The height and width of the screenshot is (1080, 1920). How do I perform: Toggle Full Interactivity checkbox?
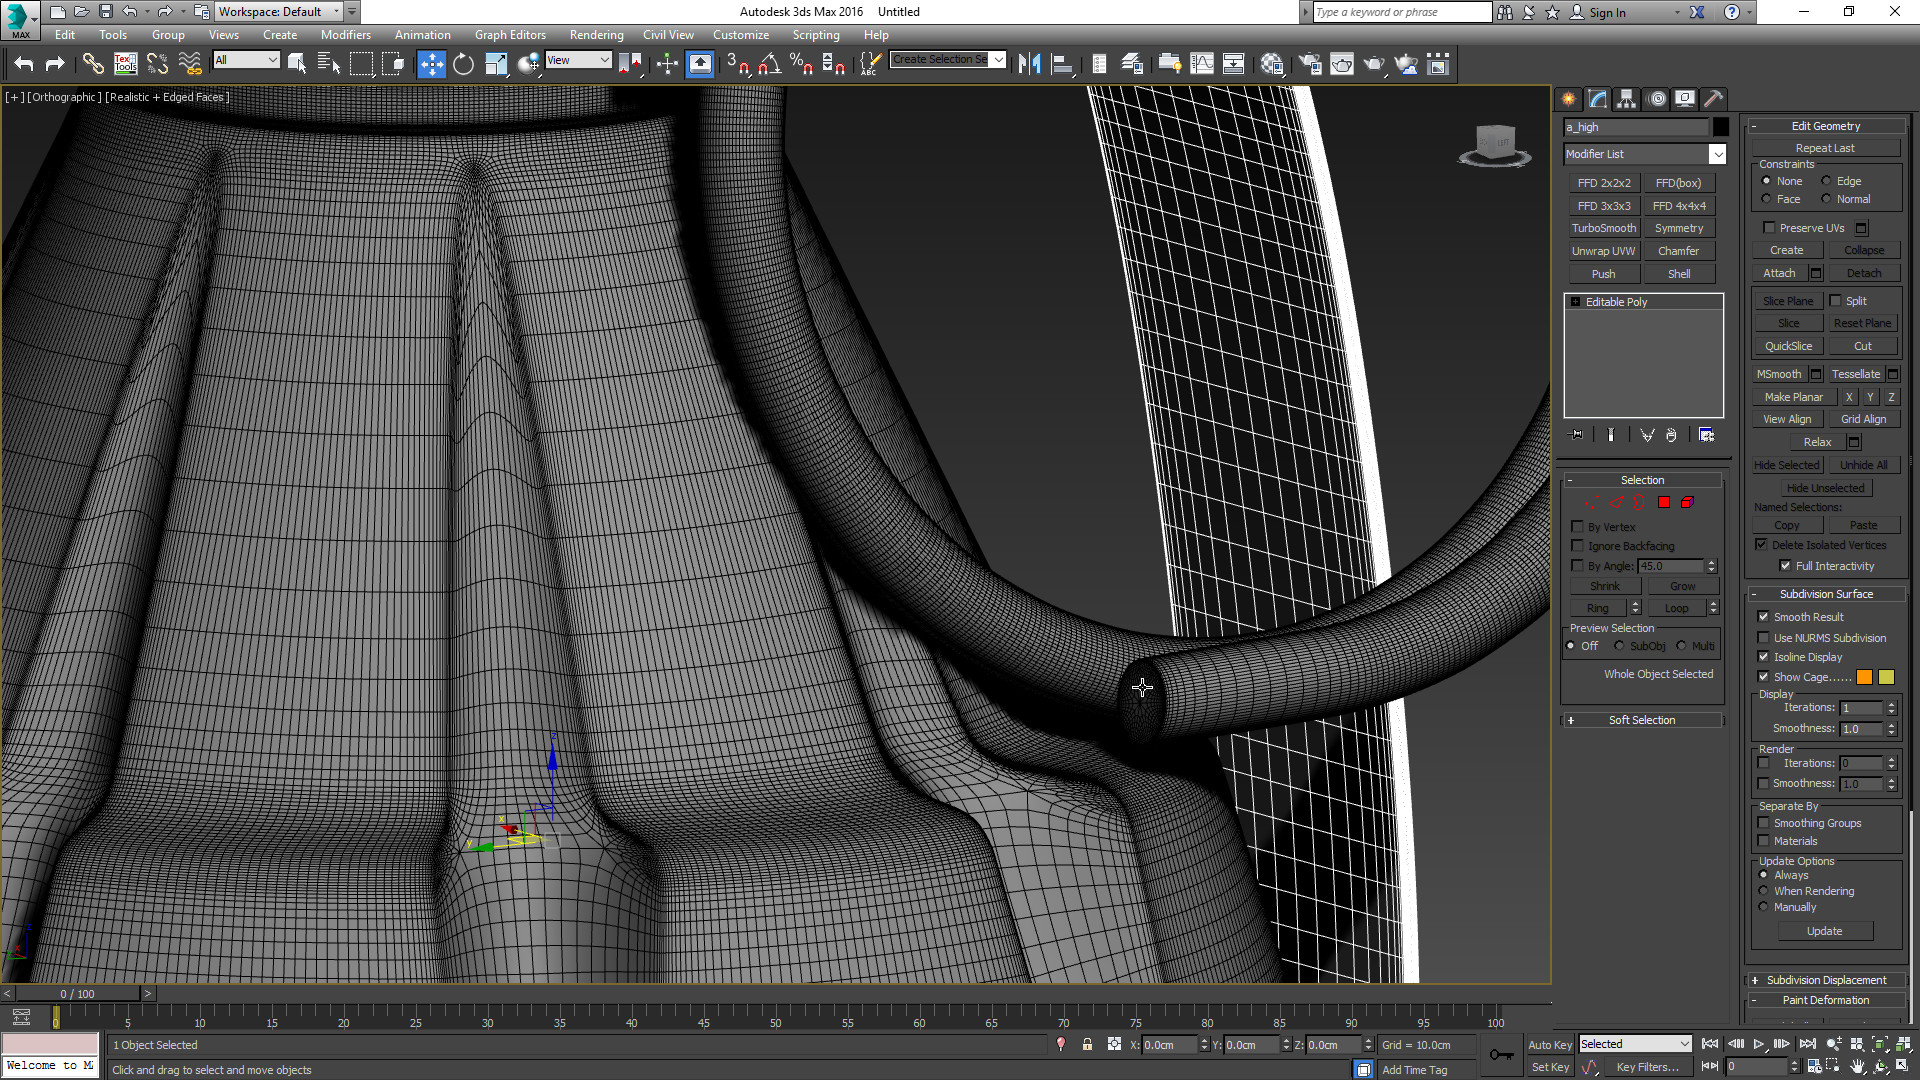[x=1785, y=566]
